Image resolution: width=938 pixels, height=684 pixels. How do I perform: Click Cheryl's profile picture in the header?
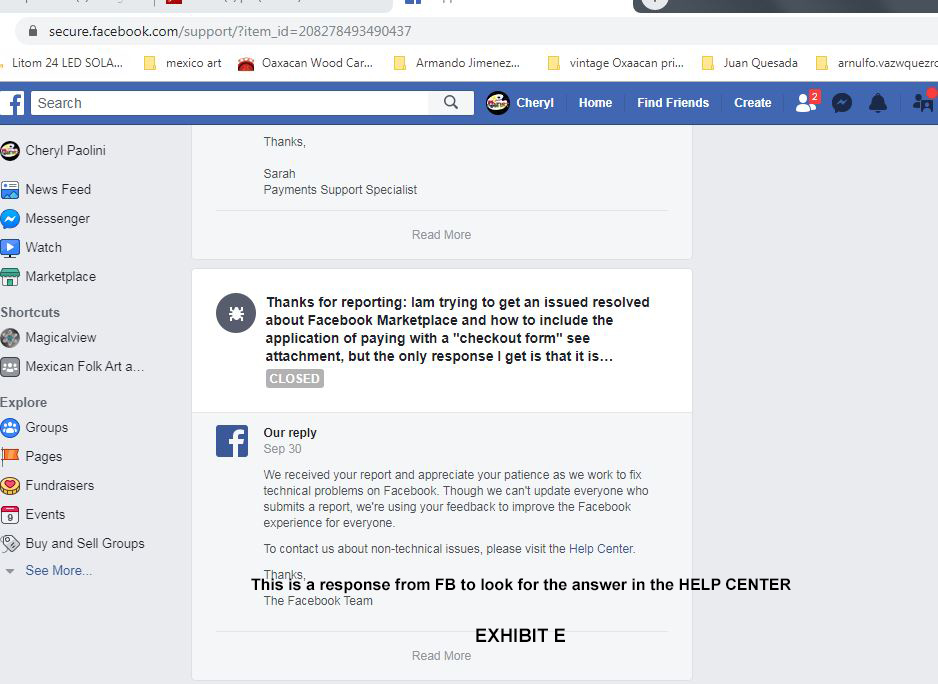pyautogui.click(x=498, y=103)
